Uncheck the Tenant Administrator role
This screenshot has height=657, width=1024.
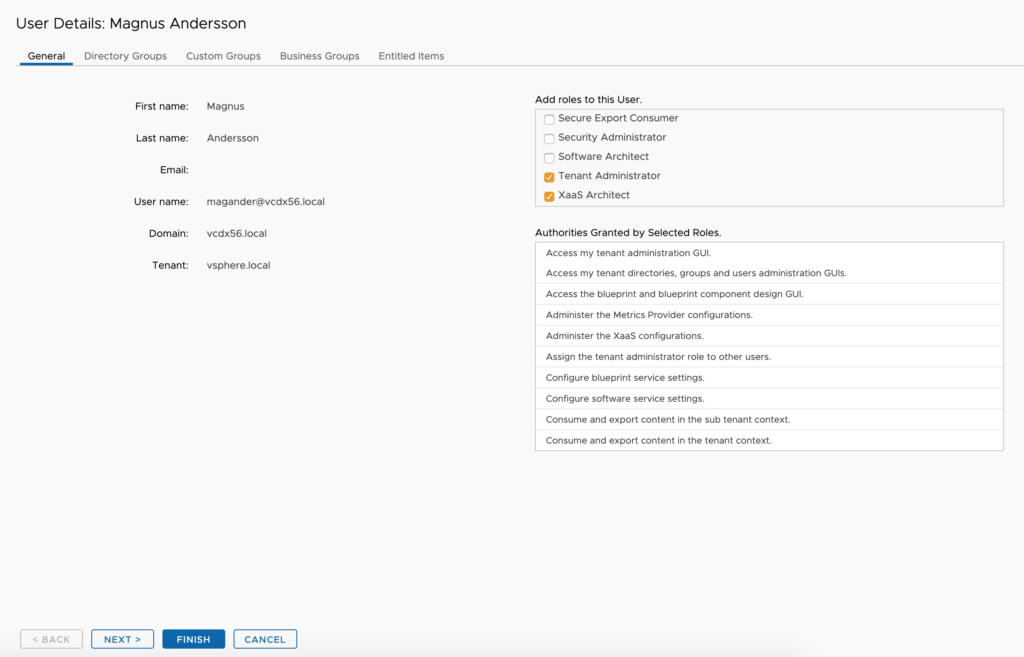point(549,177)
